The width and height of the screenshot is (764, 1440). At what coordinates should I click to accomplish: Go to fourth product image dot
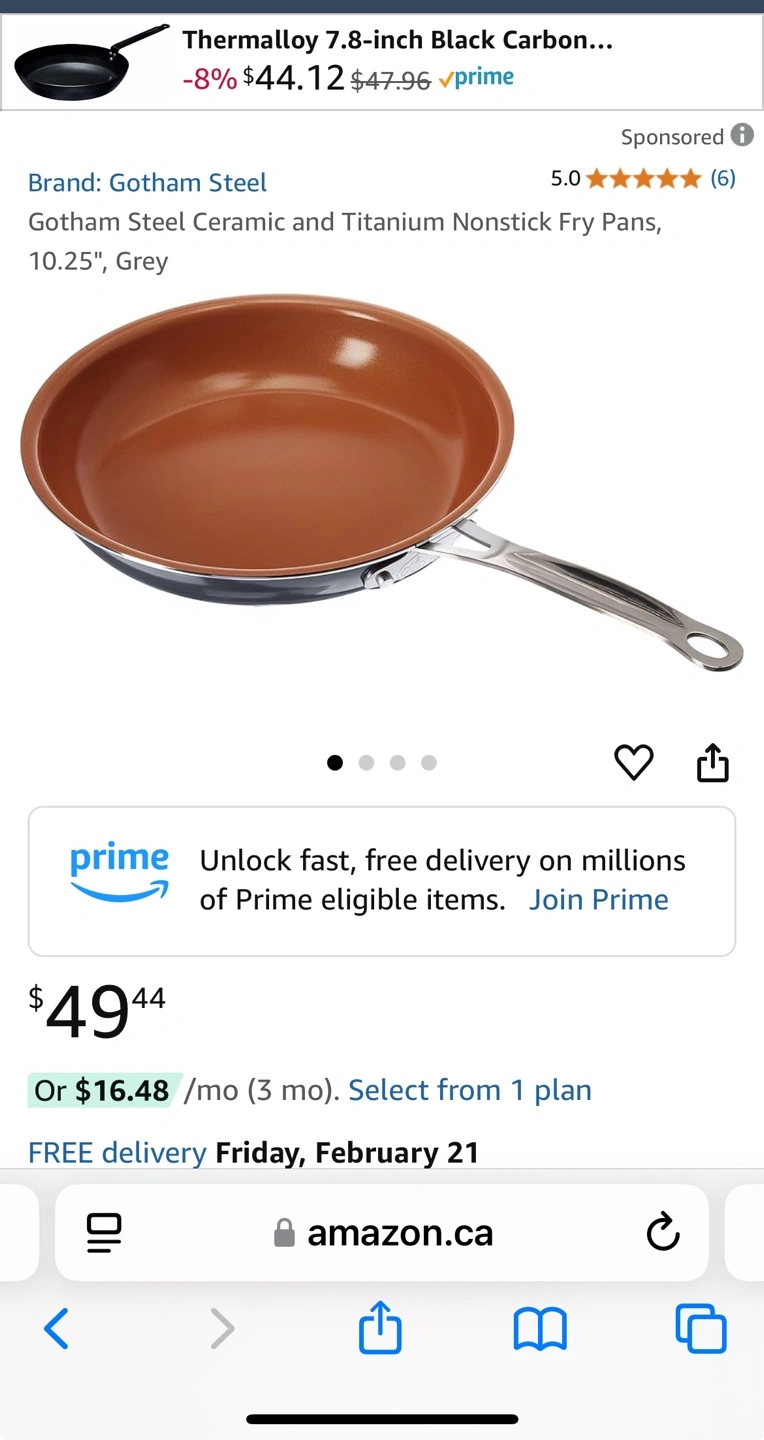click(x=429, y=763)
